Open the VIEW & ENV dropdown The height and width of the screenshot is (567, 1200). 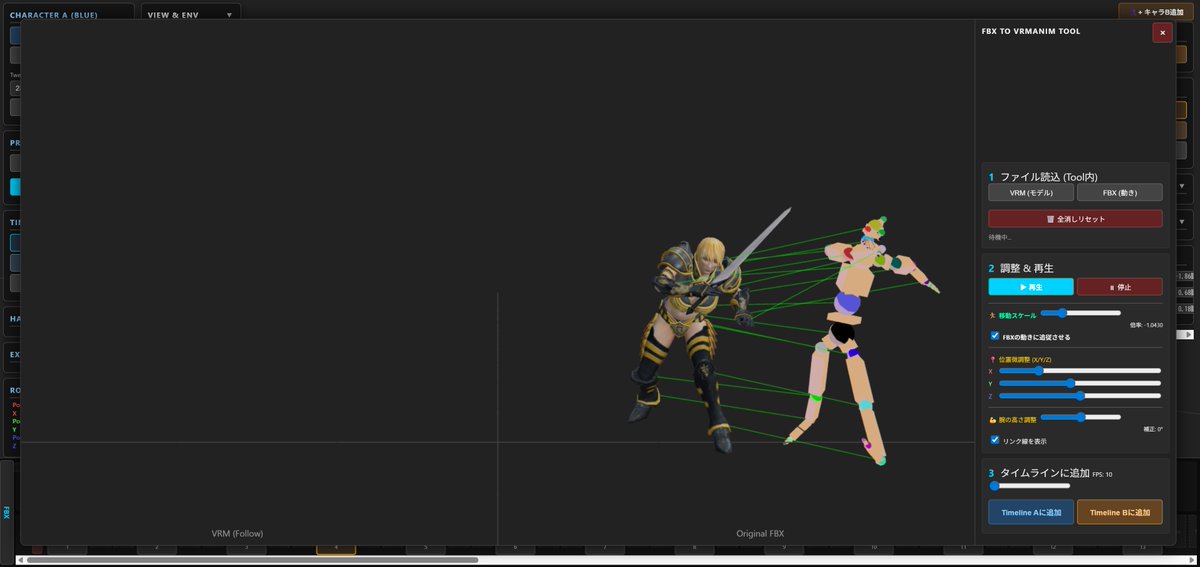pyautogui.click(x=190, y=15)
